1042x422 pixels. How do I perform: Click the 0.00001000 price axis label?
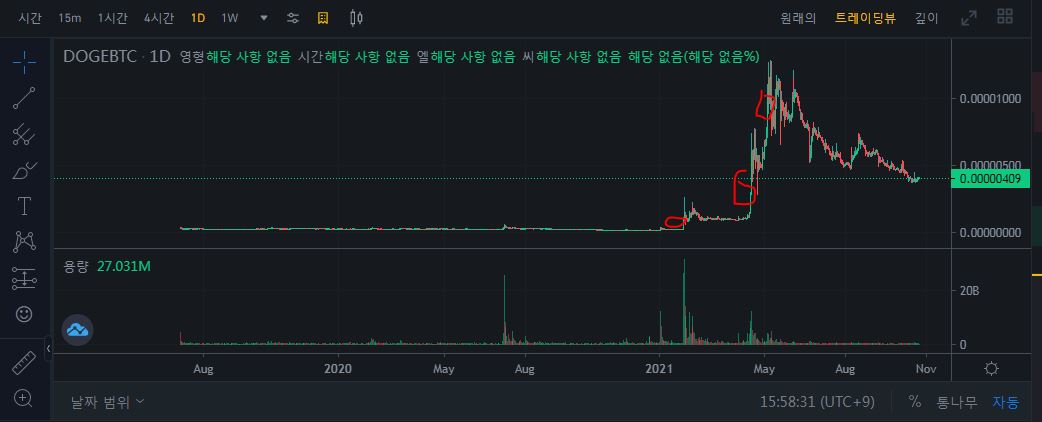pos(989,98)
